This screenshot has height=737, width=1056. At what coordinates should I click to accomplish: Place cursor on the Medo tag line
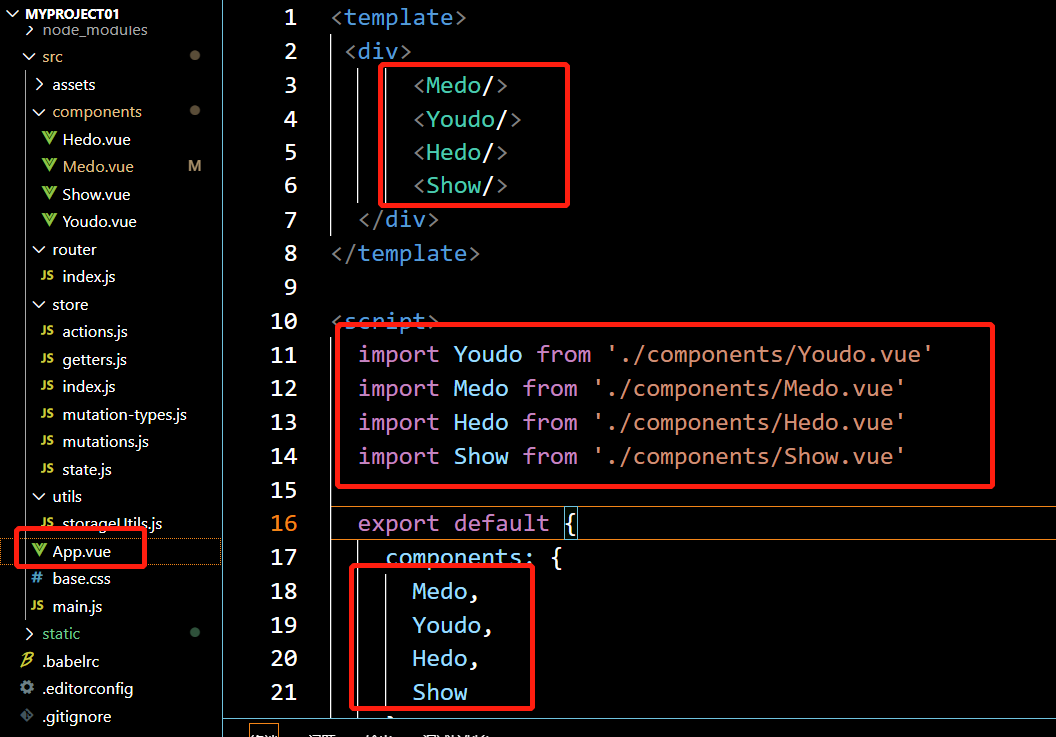coord(460,86)
